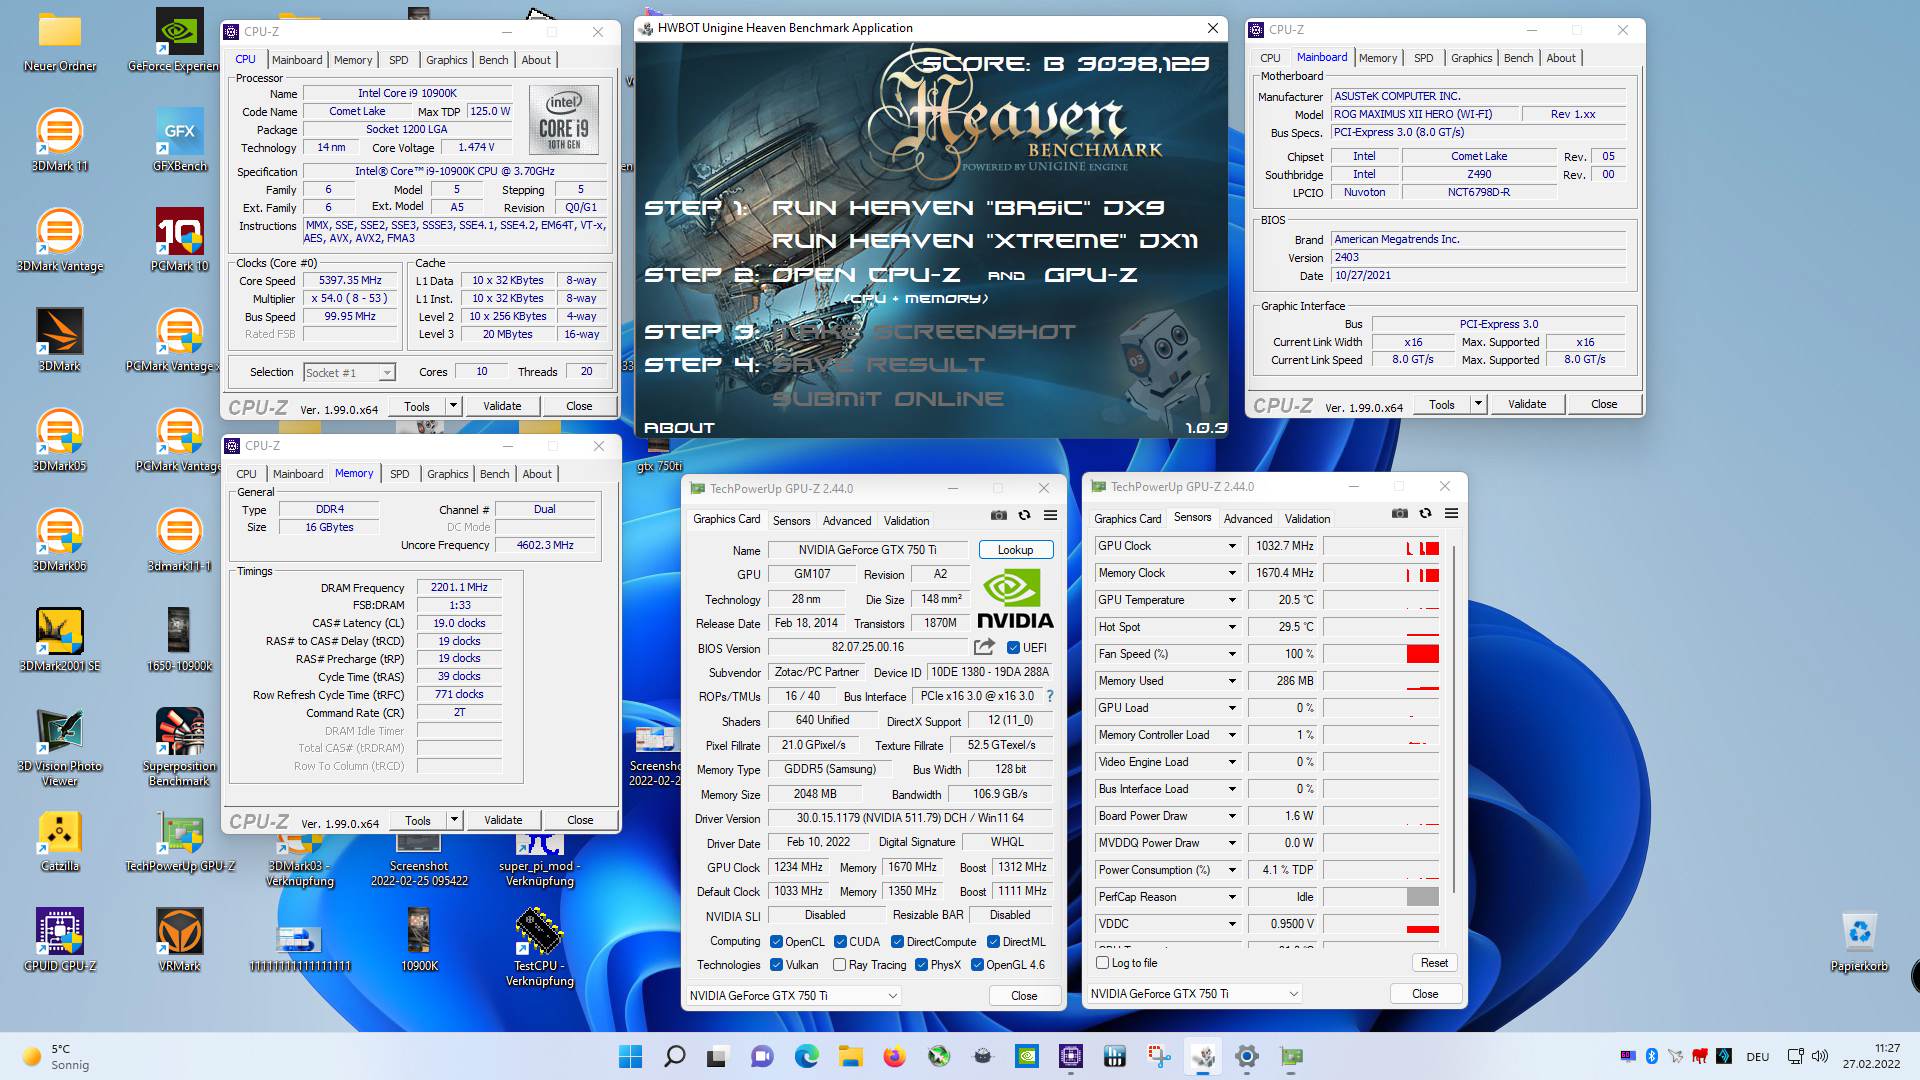Click camera icon in GPU-Z Sensors window
1920x1080 pixels.
click(1399, 514)
